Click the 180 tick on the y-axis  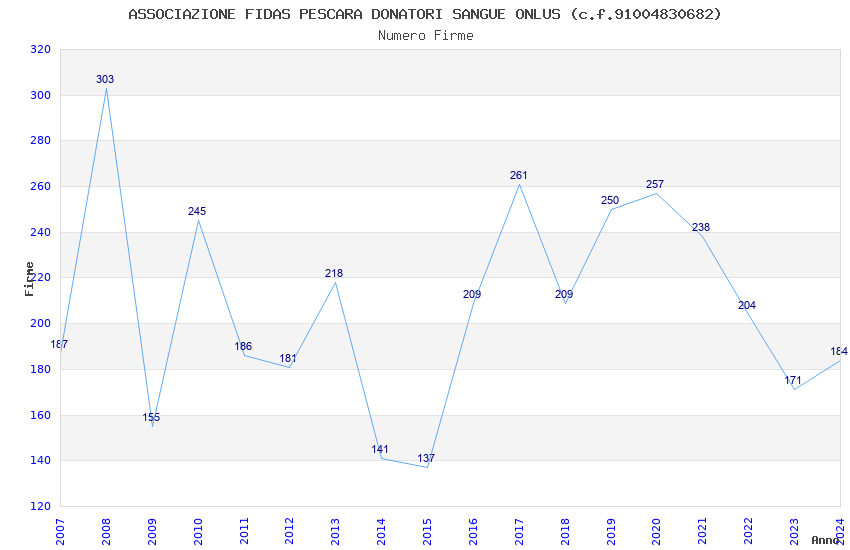(41, 369)
